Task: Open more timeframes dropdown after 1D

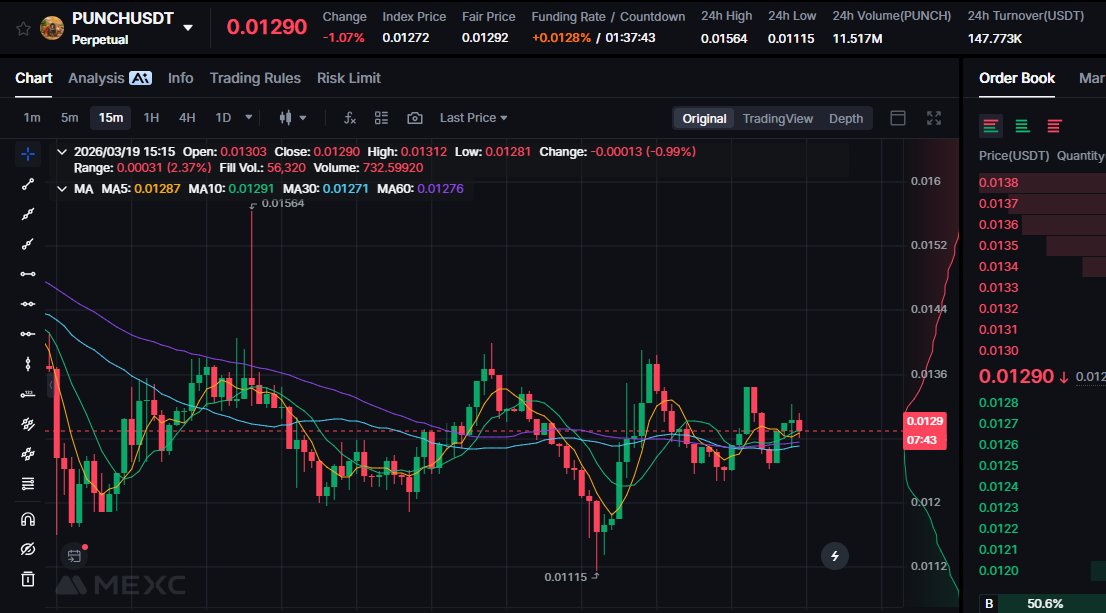Action: [248, 117]
